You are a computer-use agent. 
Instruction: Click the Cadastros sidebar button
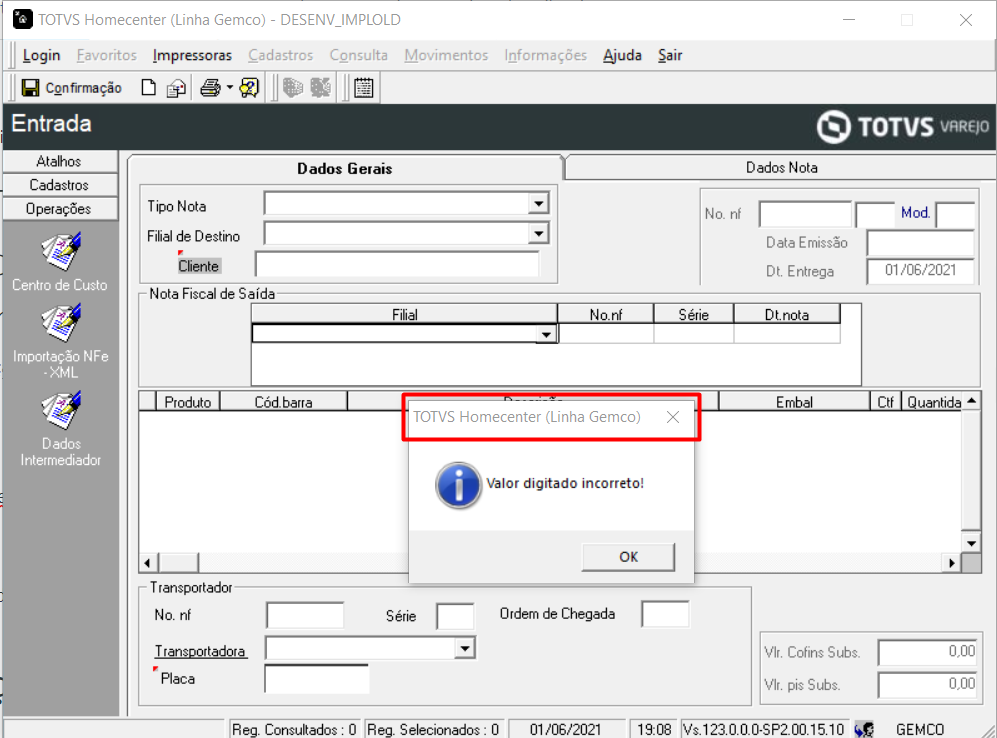(x=60, y=185)
